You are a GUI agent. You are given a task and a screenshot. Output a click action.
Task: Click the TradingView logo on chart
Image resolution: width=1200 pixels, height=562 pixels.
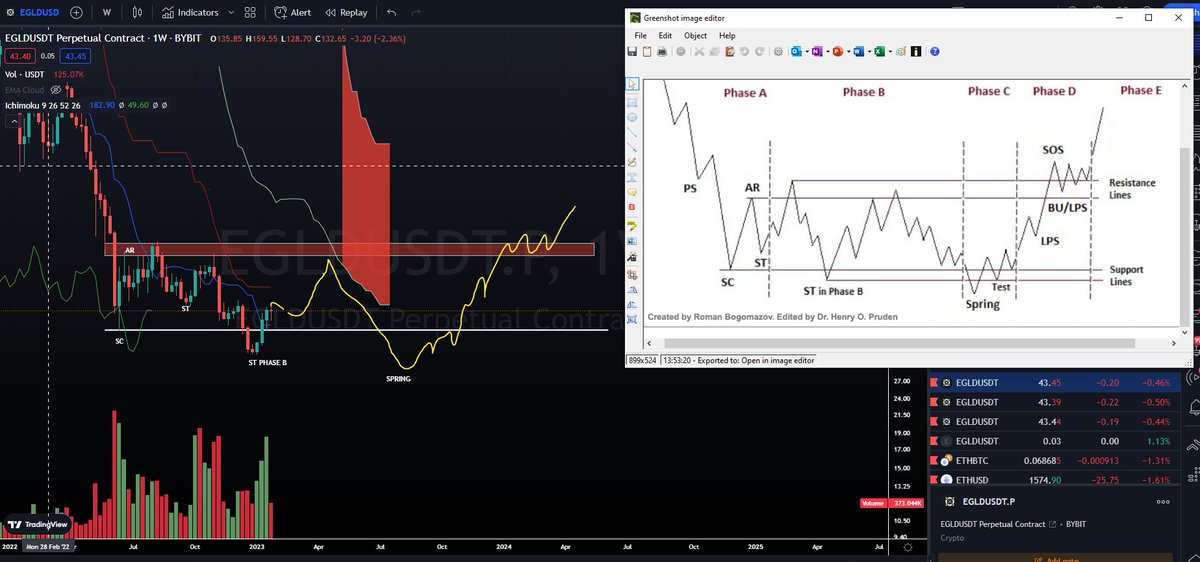coord(38,524)
